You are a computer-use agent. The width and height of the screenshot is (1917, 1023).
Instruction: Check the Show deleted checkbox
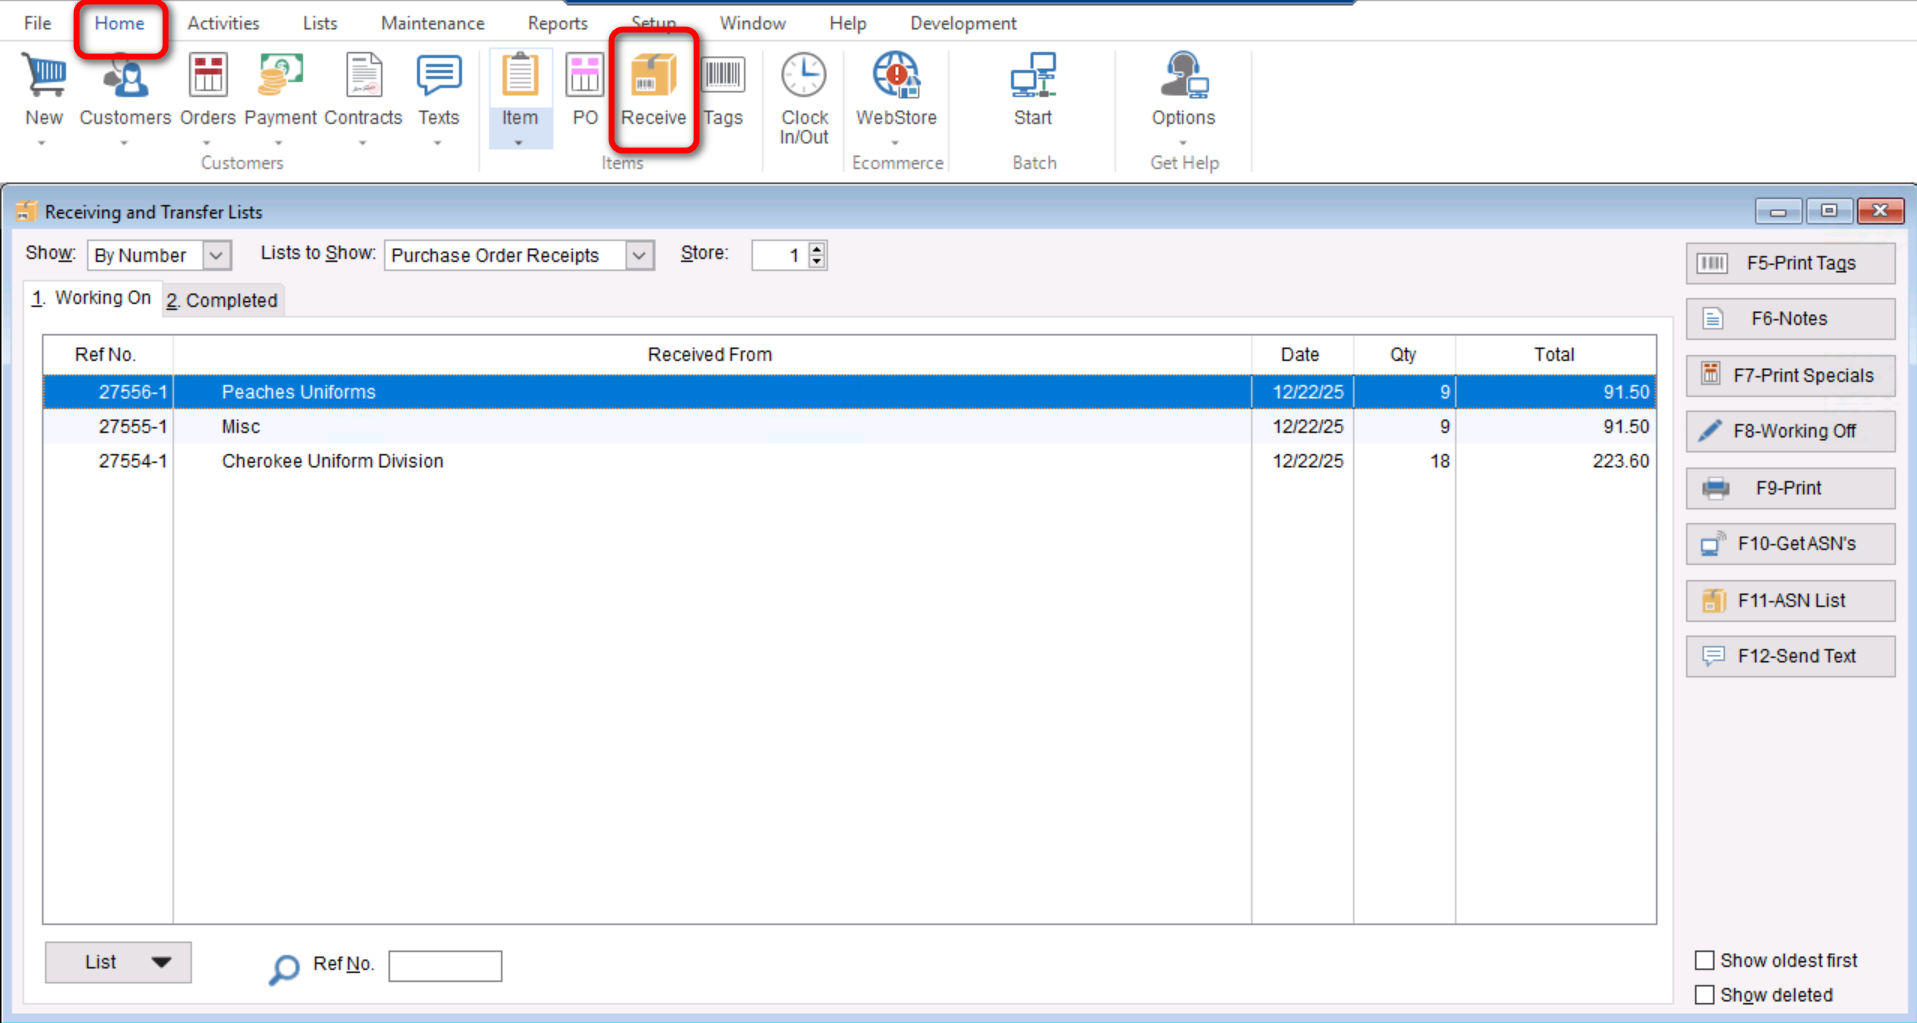pos(1705,995)
